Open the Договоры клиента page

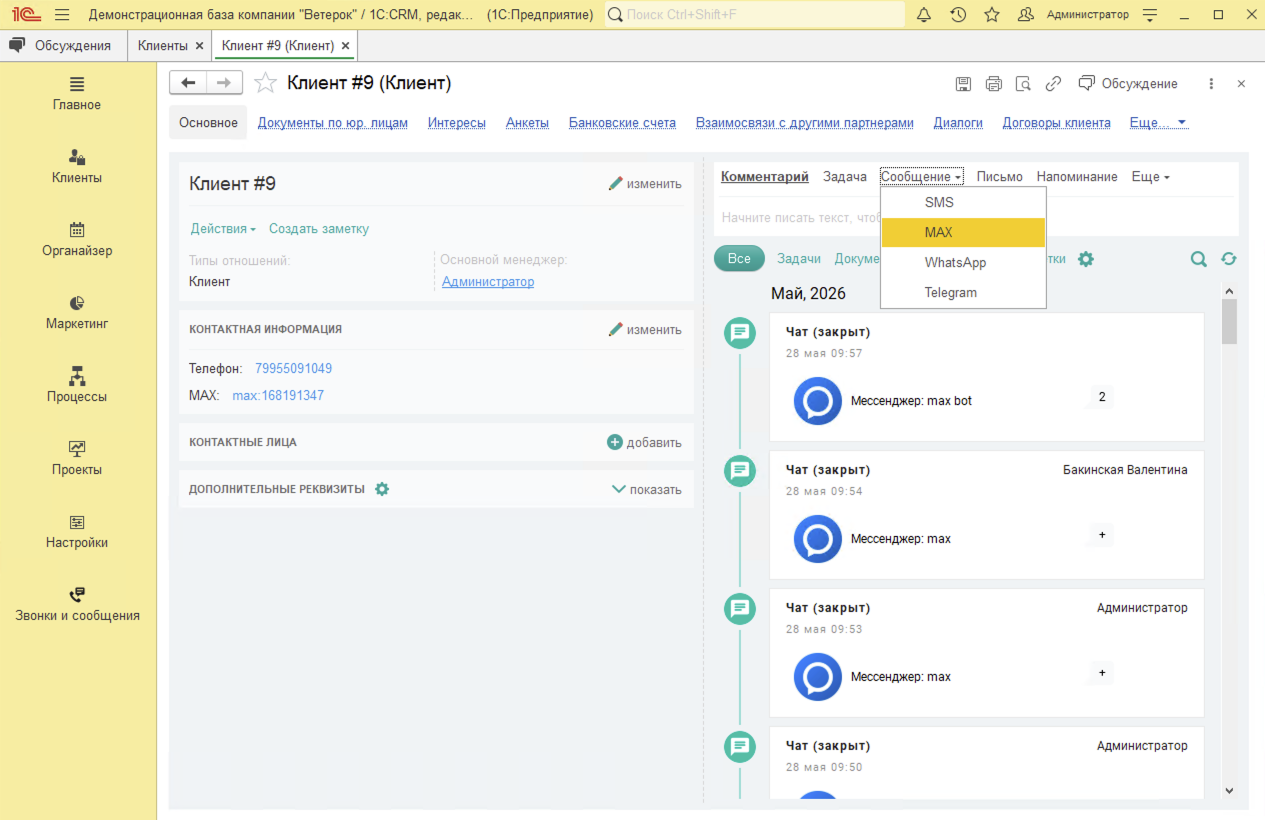[1056, 123]
